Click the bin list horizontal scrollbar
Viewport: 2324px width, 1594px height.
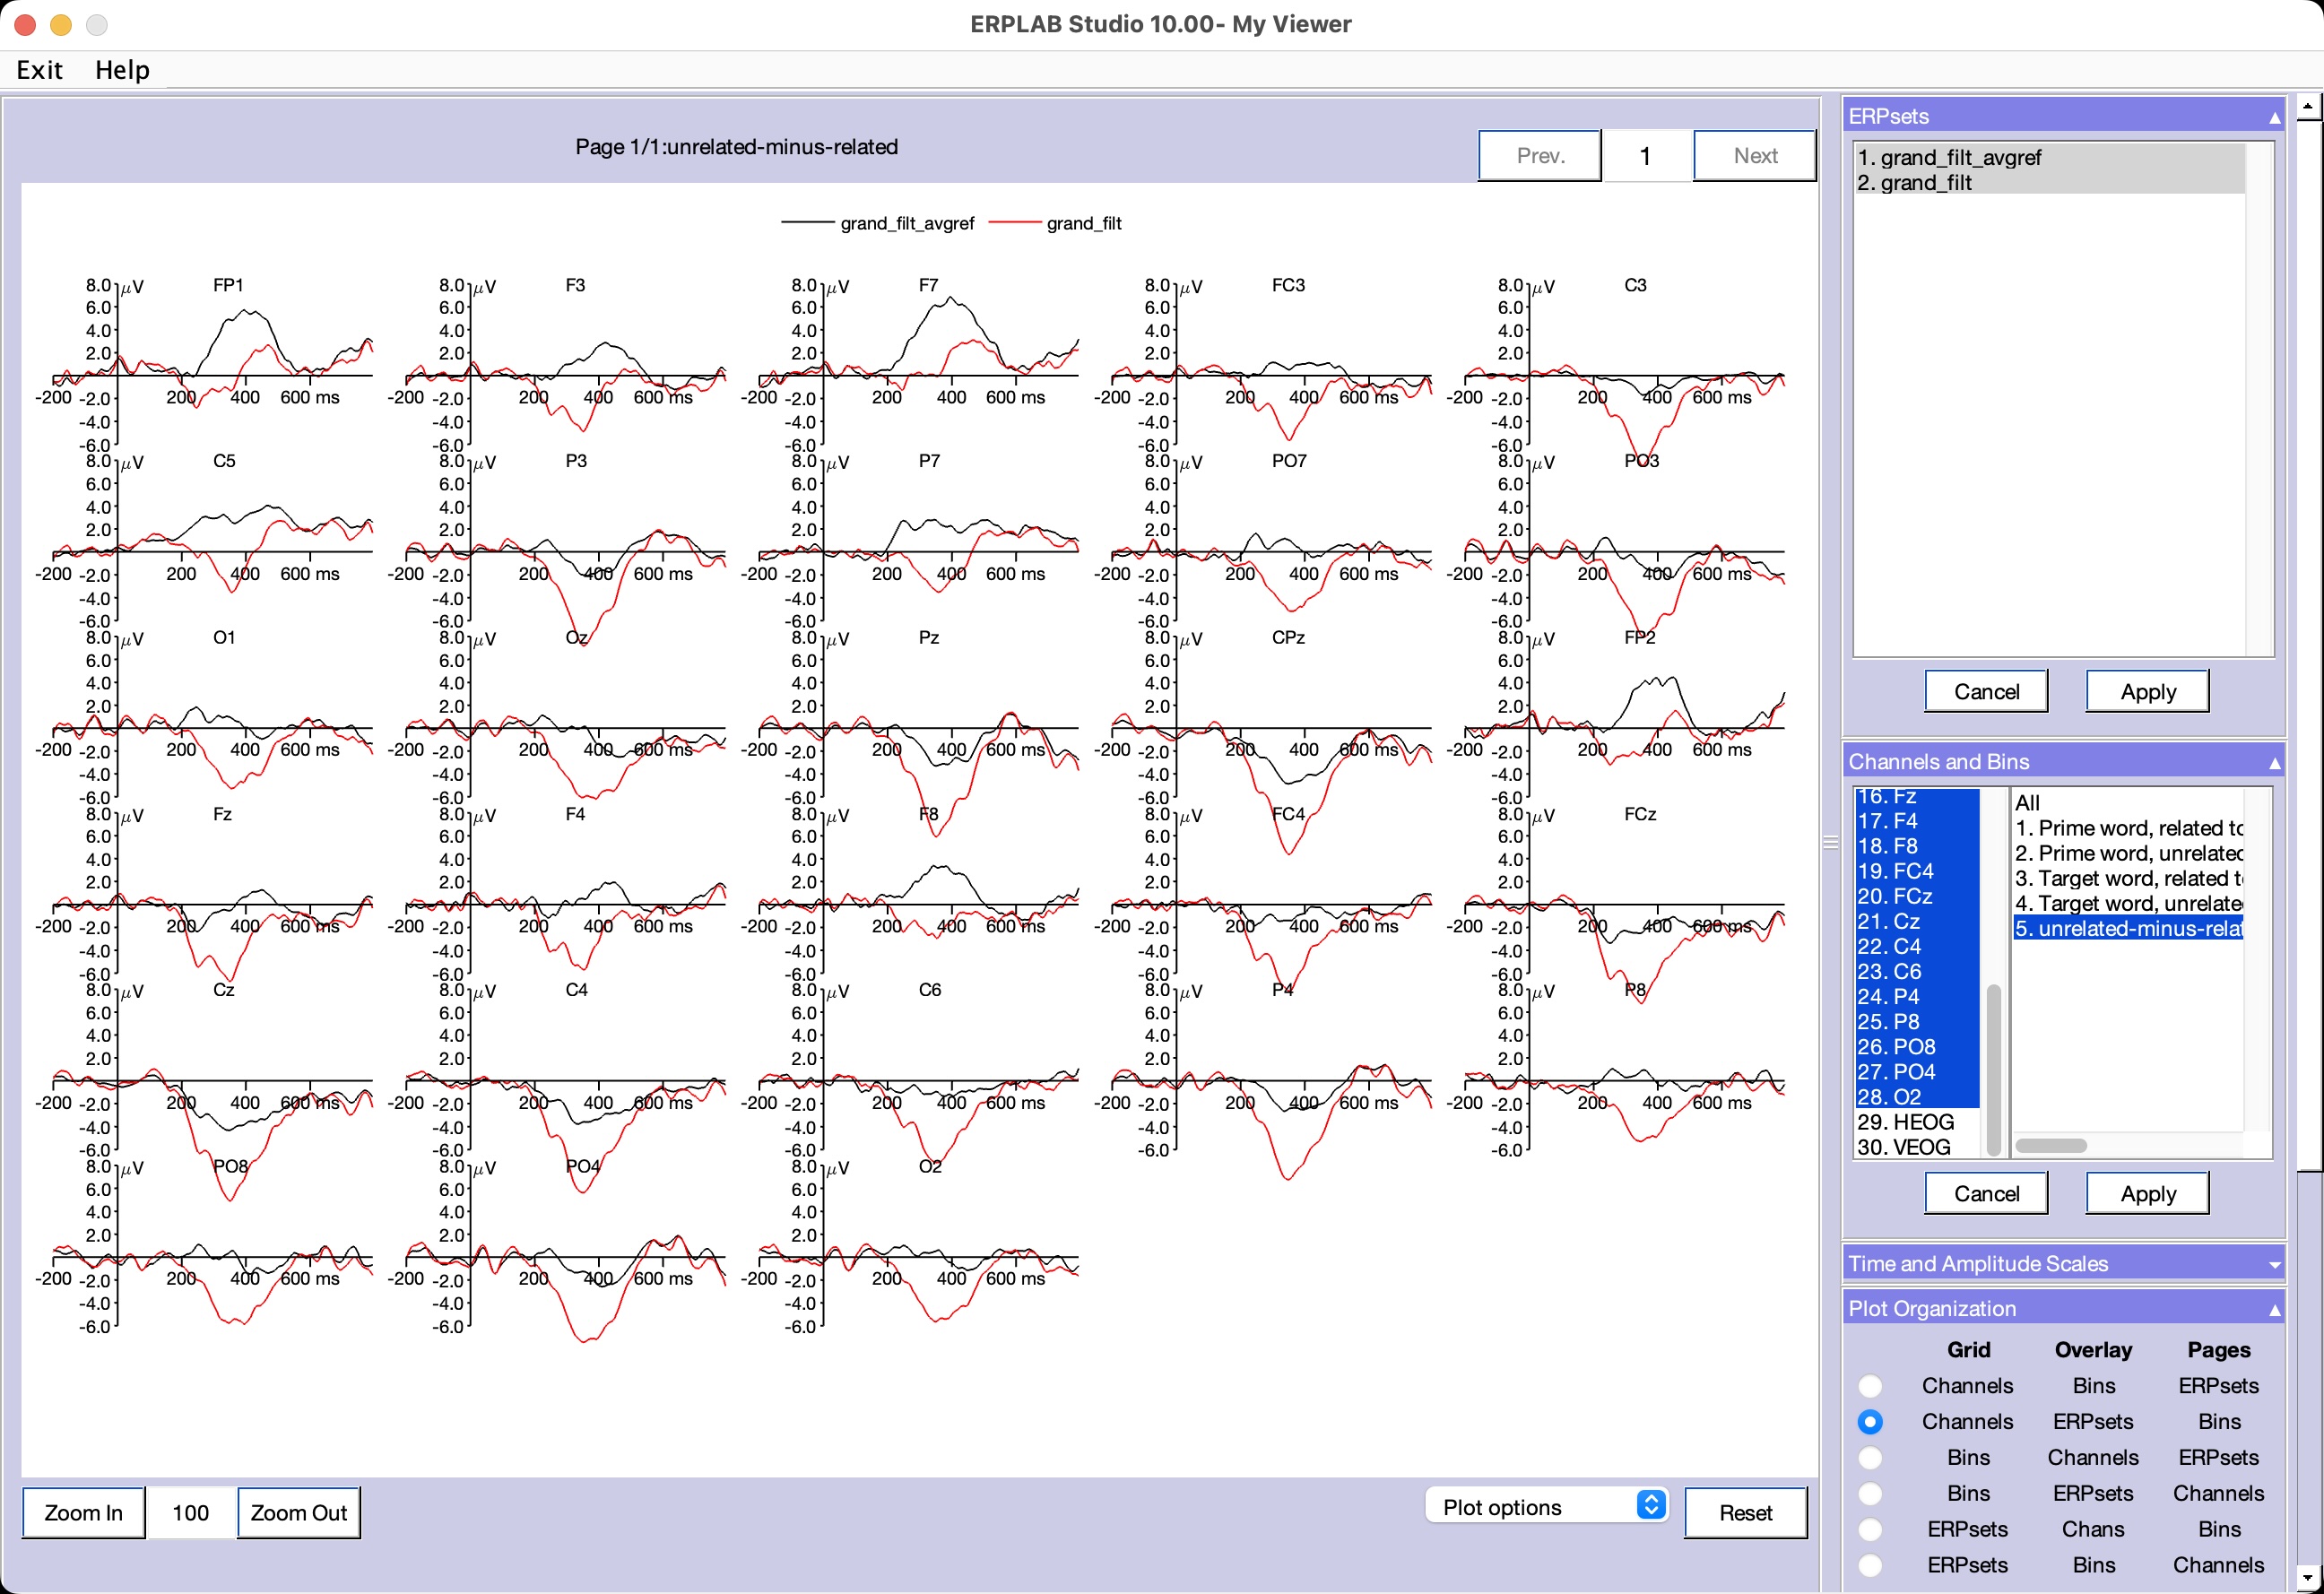2051,1146
